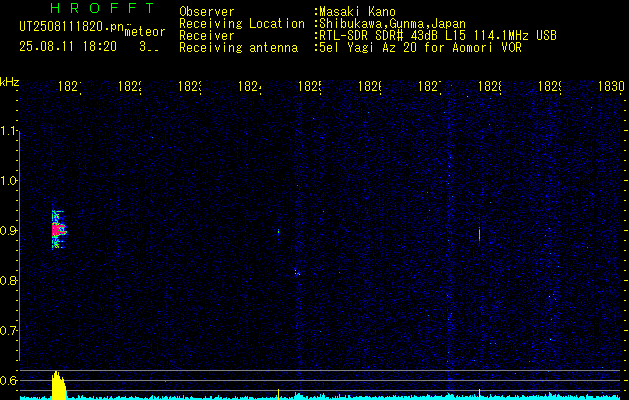The height and width of the screenshot is (400, 629).
Task: Click the date stamp 25.08.11 18:20
Action: (68, 47)
